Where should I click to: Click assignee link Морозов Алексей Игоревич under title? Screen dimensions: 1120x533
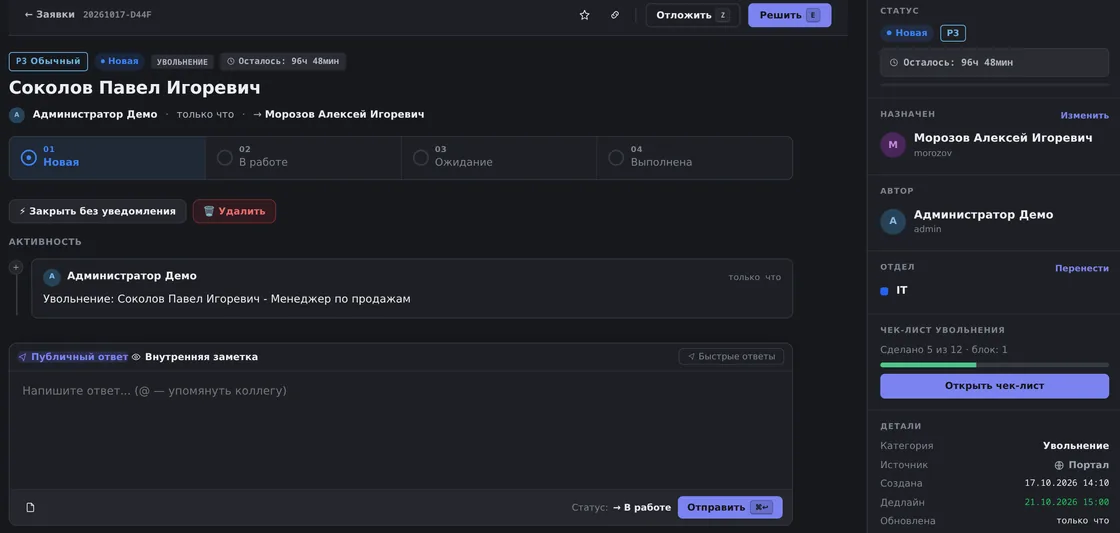tap(344, 114)
